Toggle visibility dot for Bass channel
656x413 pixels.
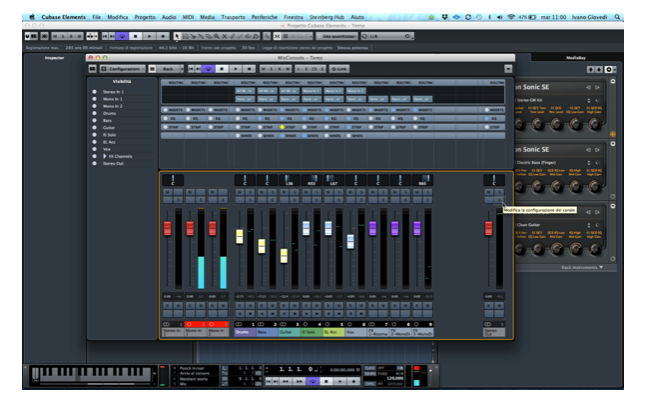pyautogui.click(x=94, y=120)
